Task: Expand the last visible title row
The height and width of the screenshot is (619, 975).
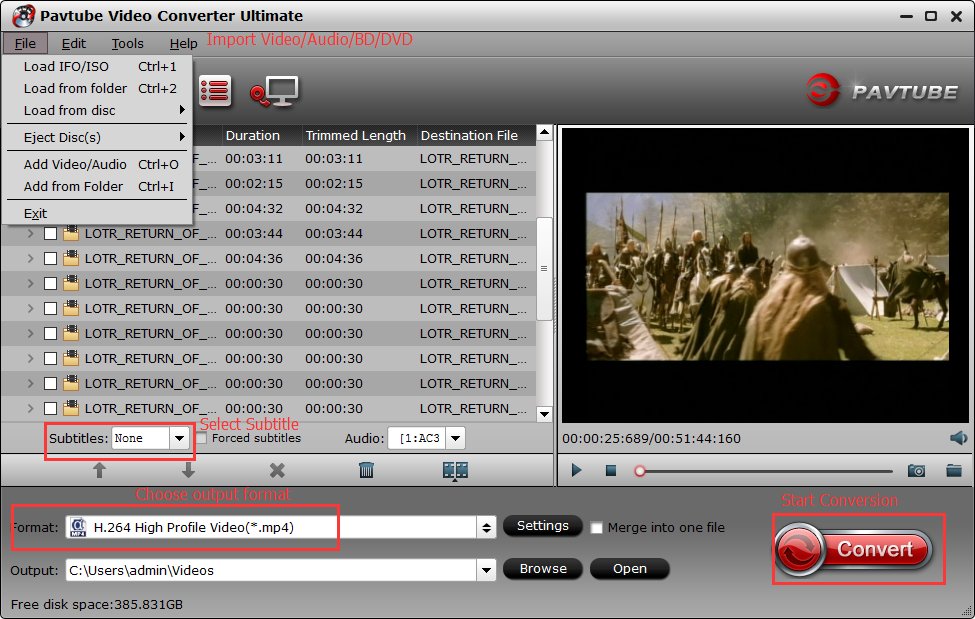Action: (x=30, y=409)
